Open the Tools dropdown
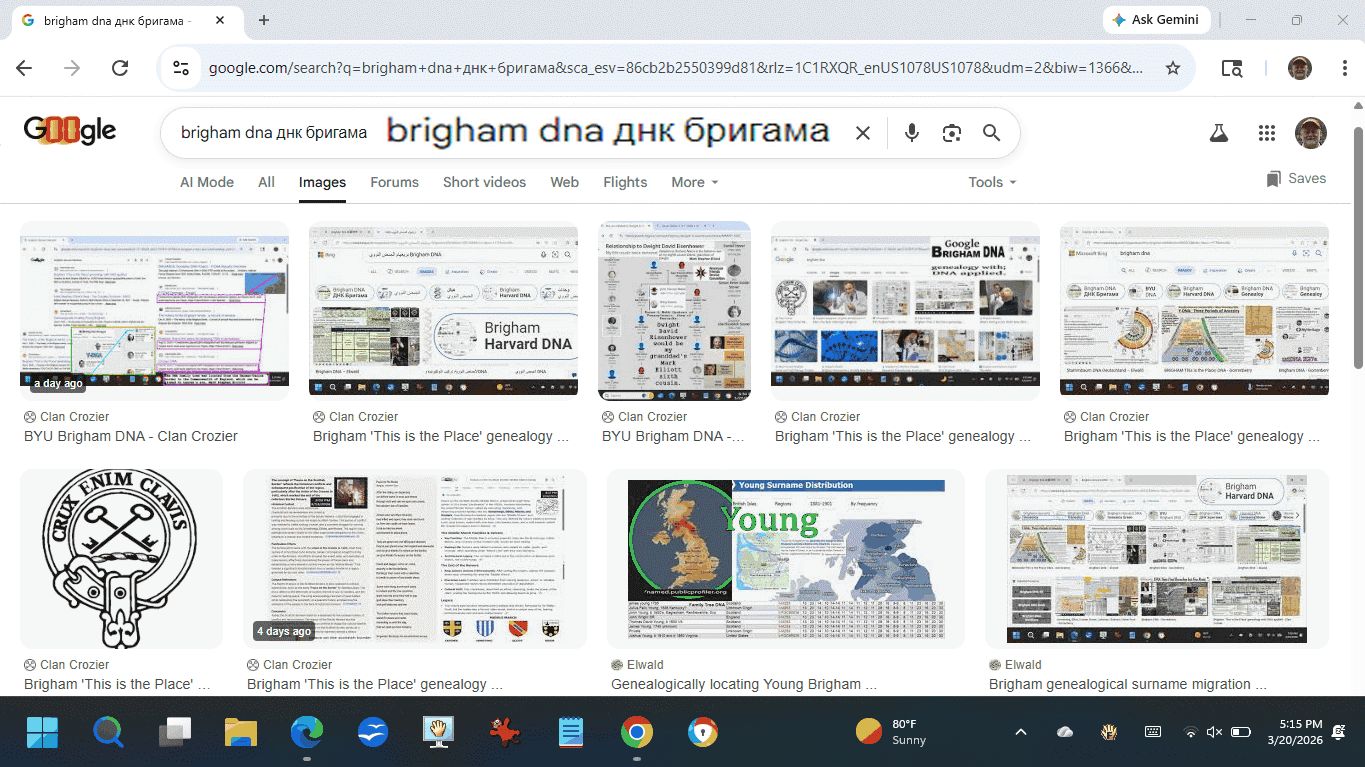Image resolution: width=1365 pixels, height=767 pixels. [991, 182]
